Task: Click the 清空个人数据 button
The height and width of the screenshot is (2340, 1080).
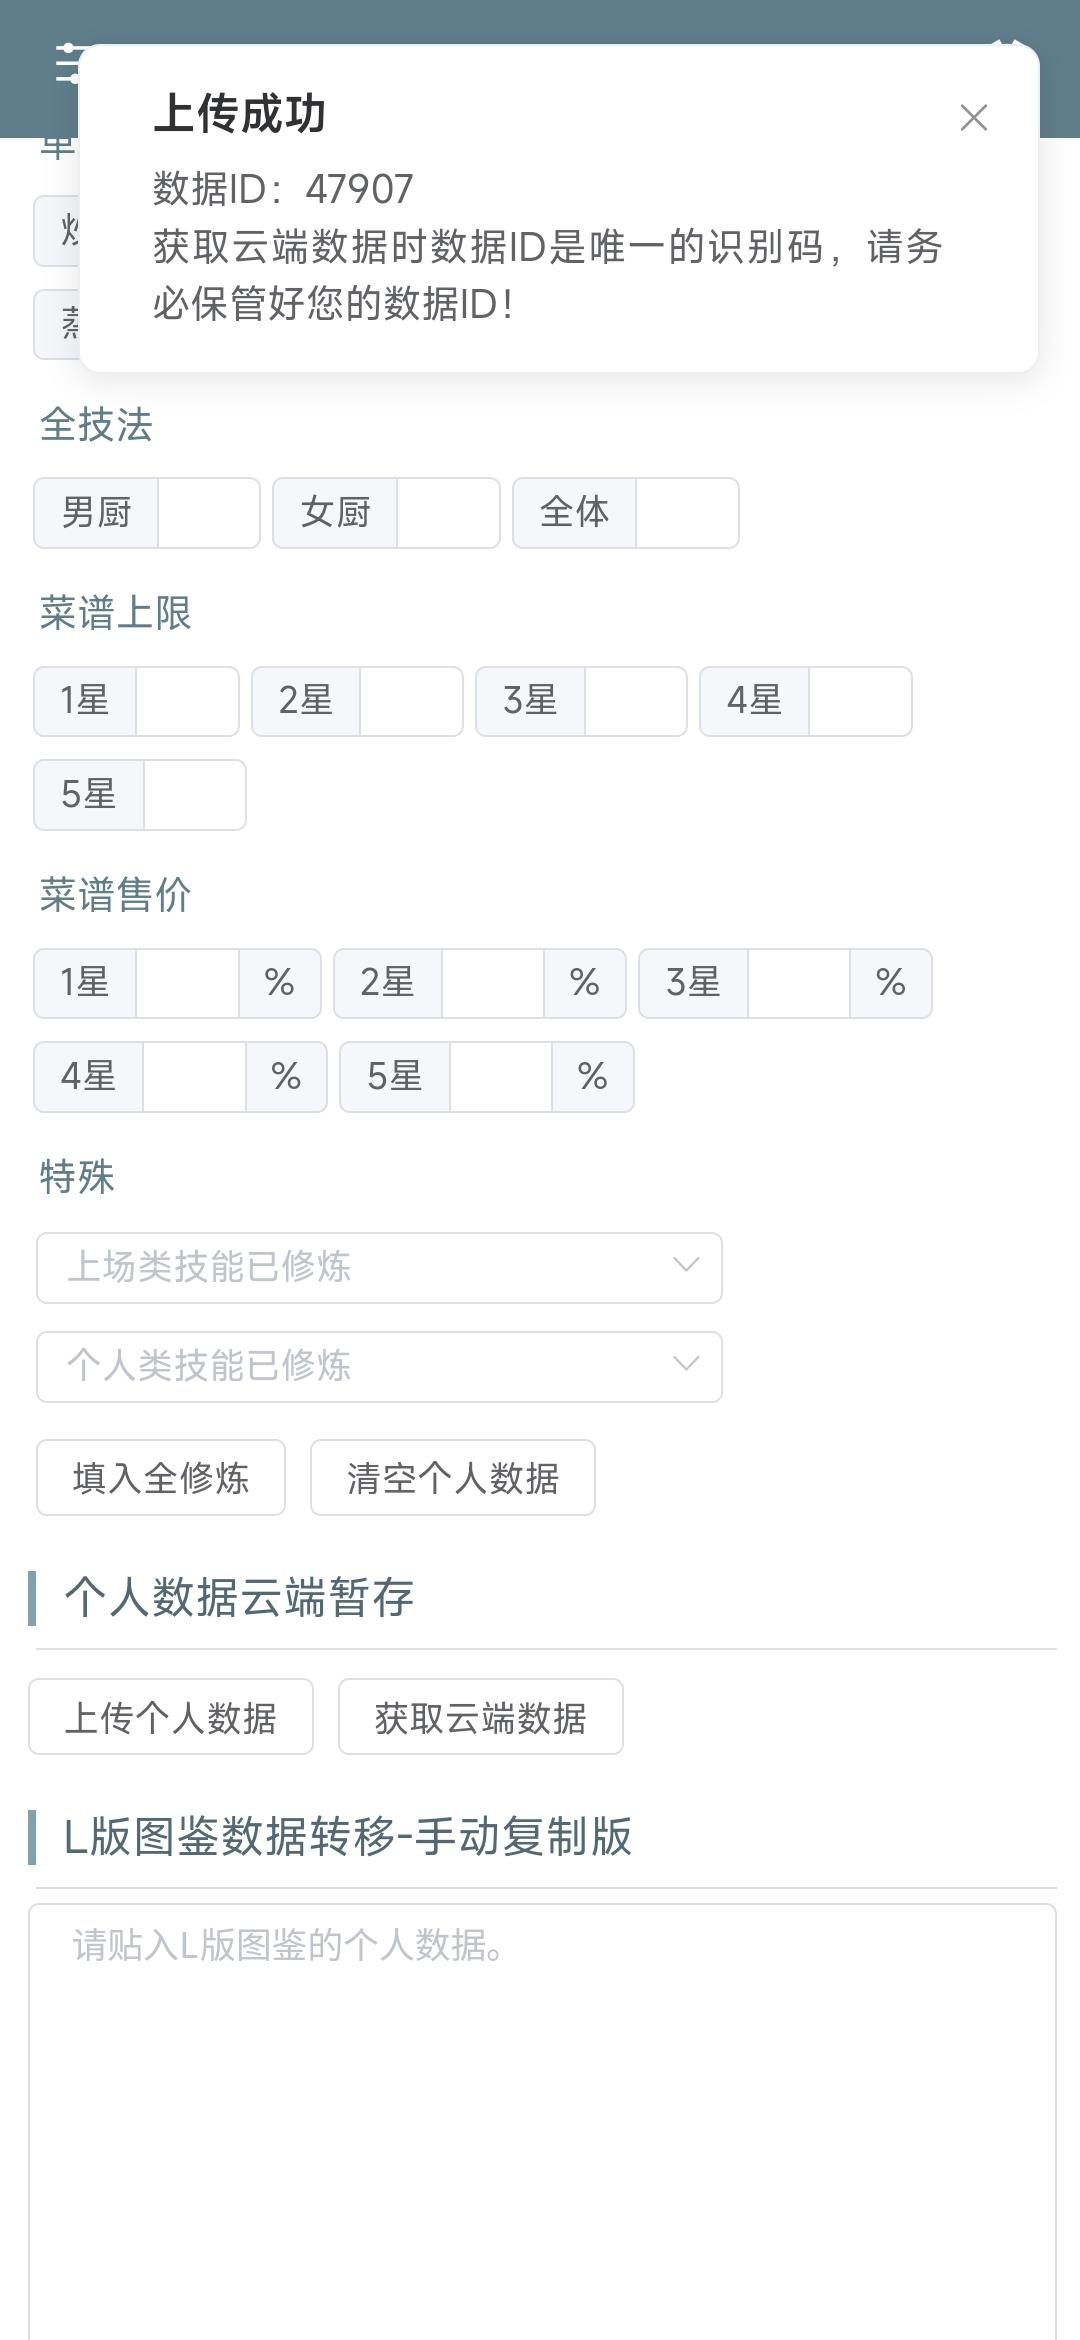Action: (x=453, y=1477)
